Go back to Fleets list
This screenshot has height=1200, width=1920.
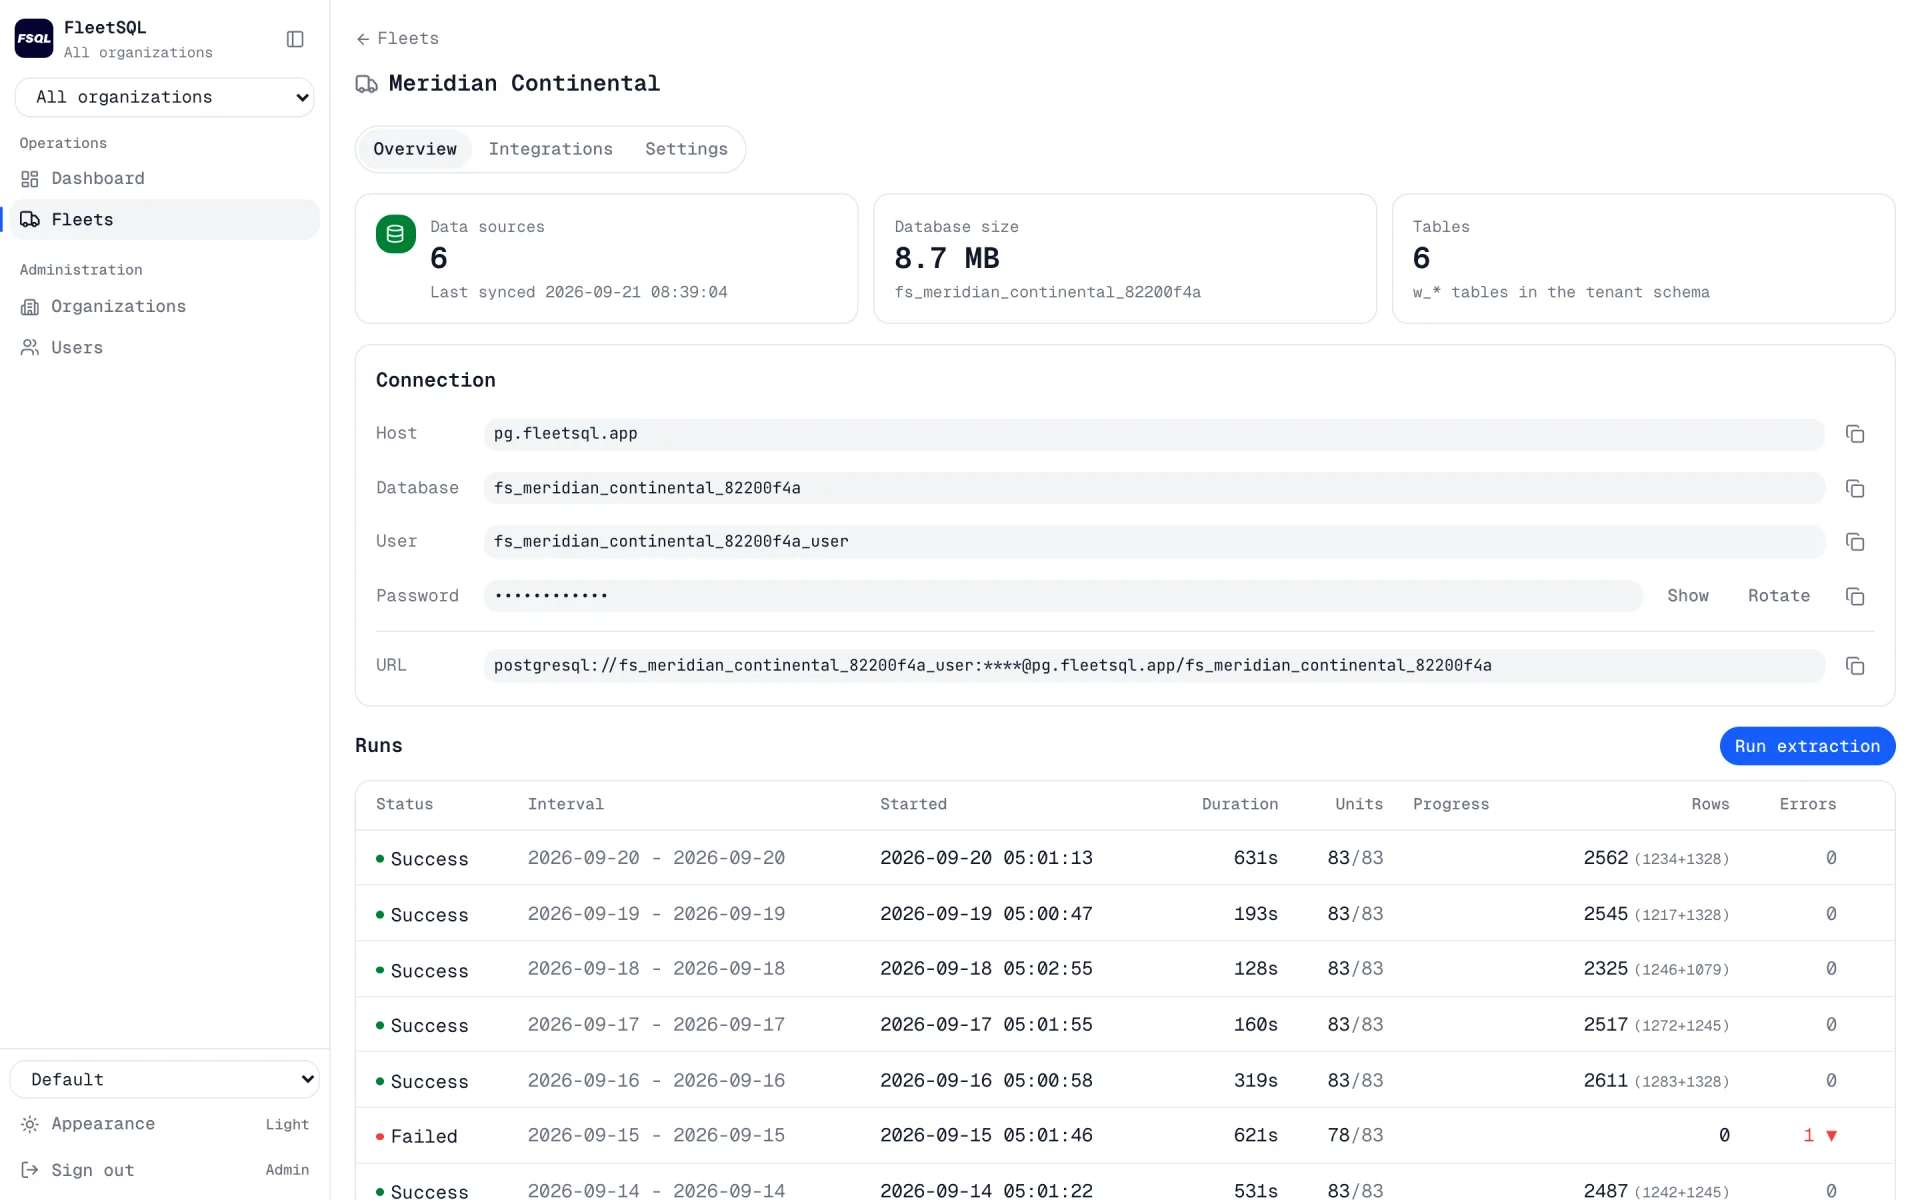pos(398,39)
